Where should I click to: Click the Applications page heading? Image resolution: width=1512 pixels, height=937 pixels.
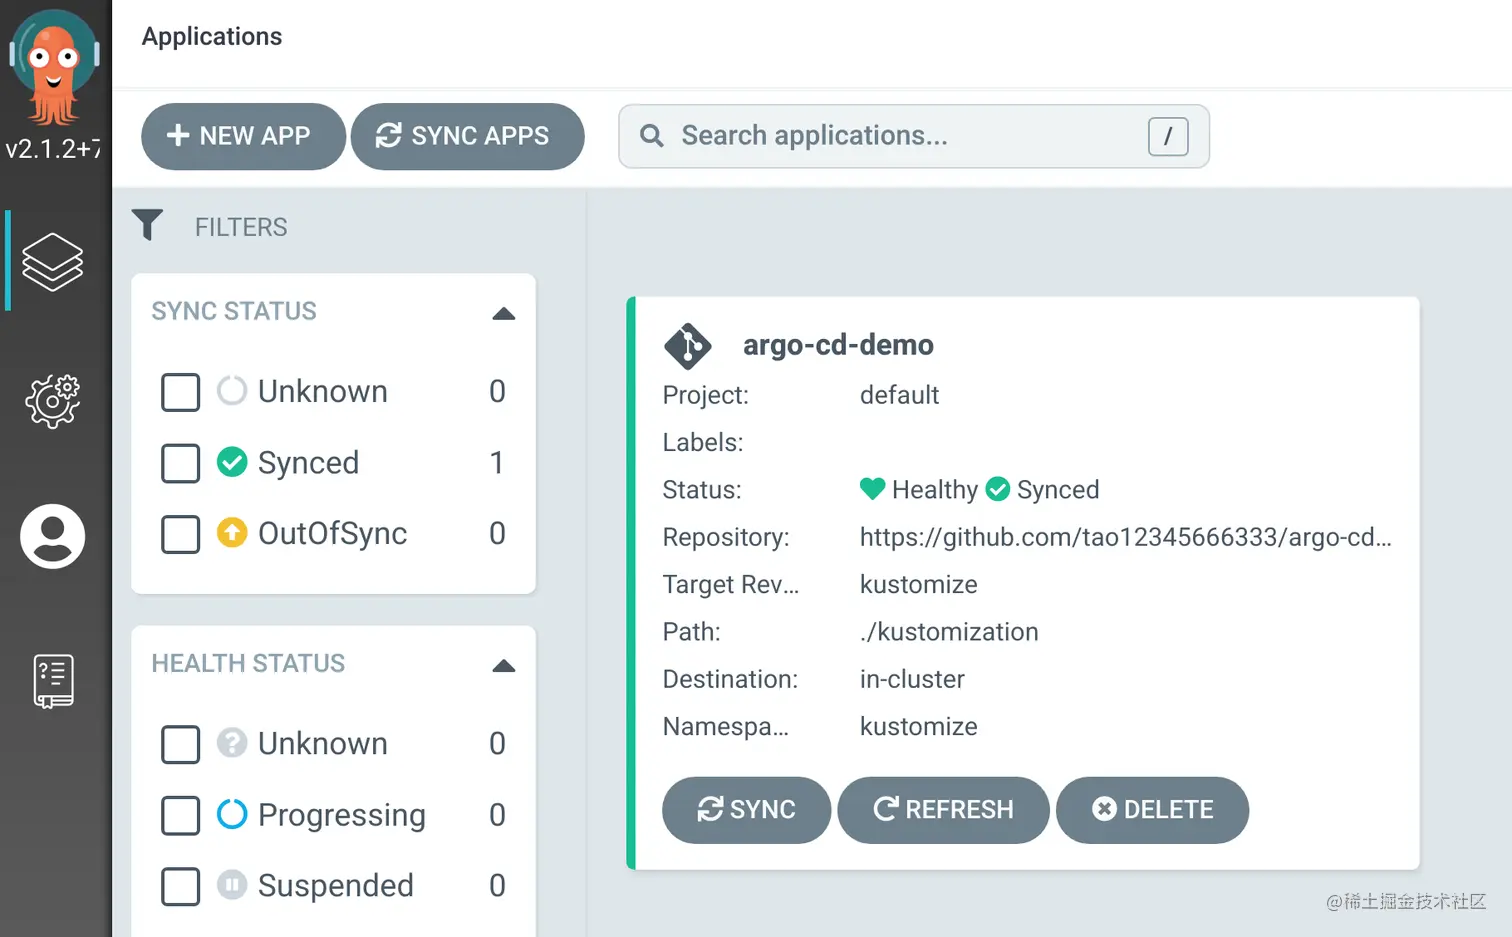pyautogui.click(x=212, y=36)
